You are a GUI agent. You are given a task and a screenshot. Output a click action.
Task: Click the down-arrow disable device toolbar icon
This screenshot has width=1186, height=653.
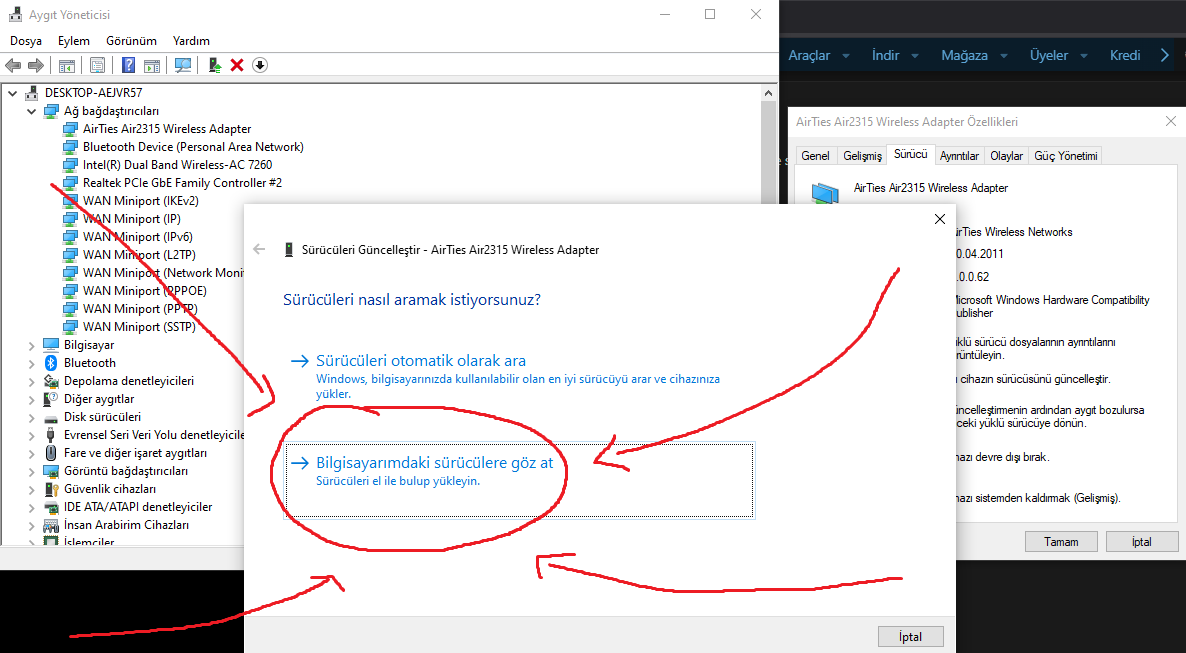259,66
